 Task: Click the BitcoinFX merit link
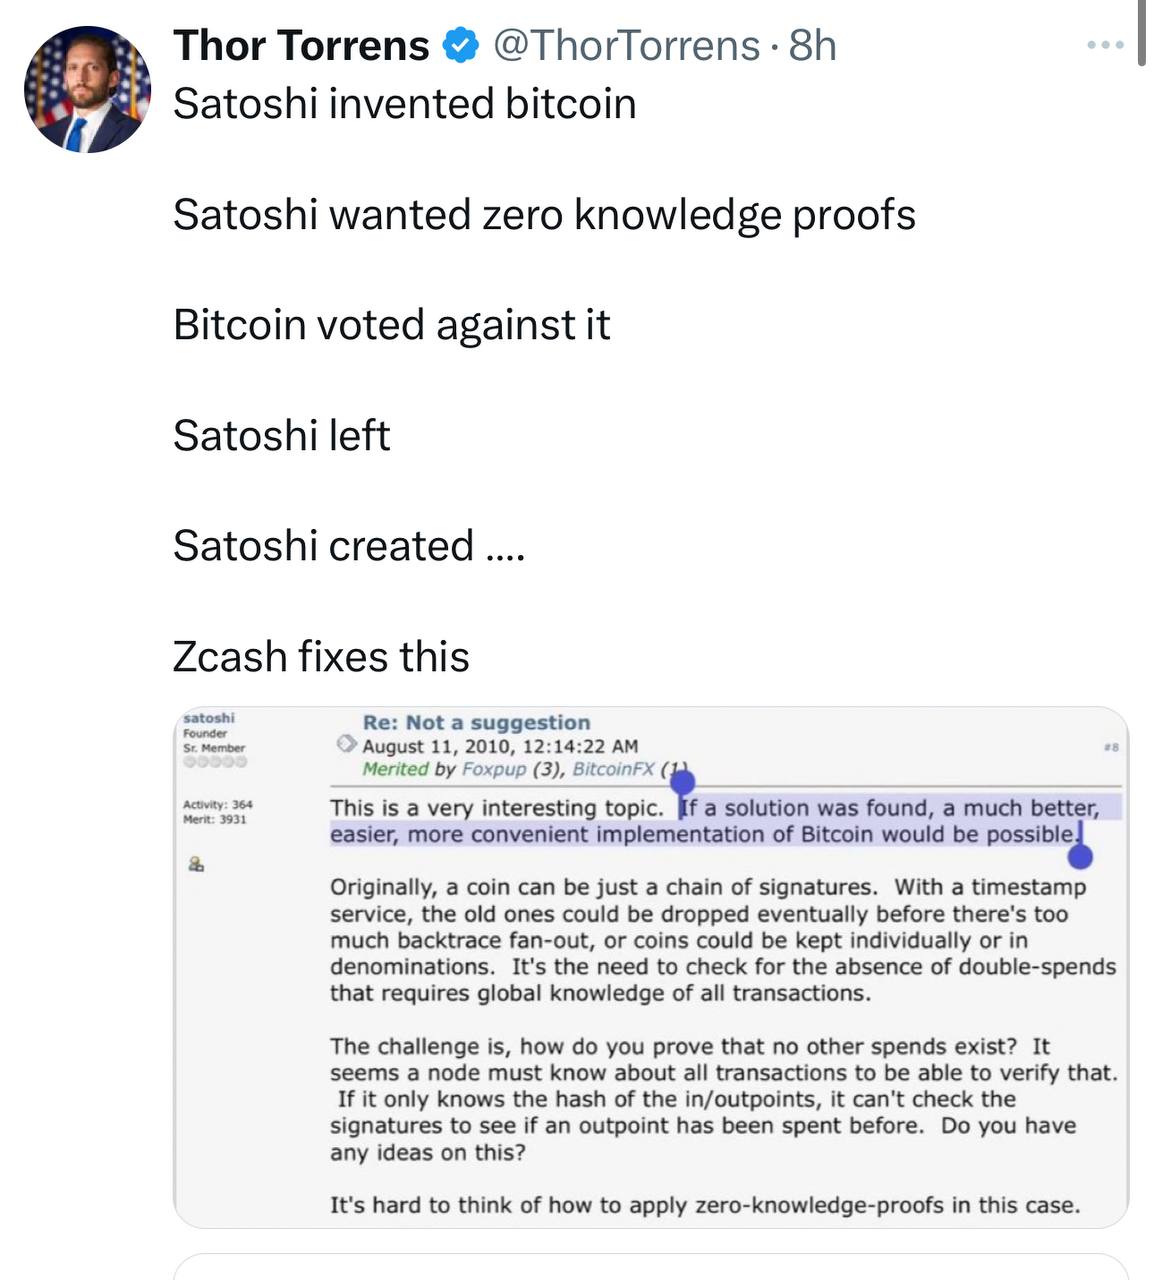click(613, 769)
